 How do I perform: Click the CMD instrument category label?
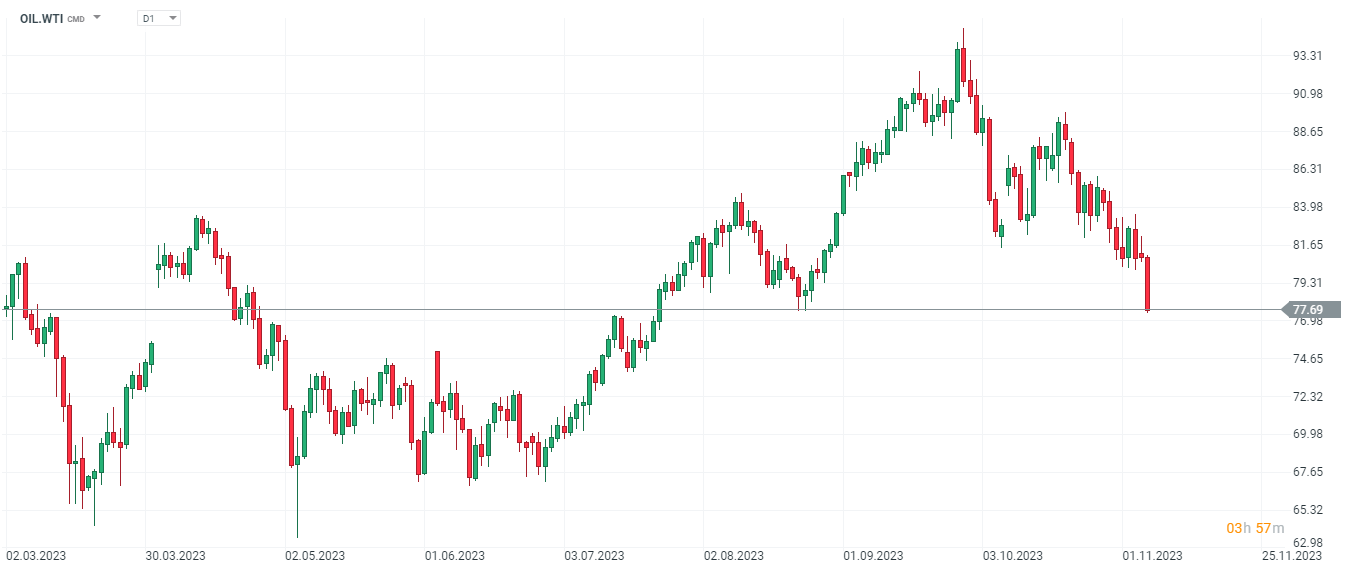pos(76,19)
